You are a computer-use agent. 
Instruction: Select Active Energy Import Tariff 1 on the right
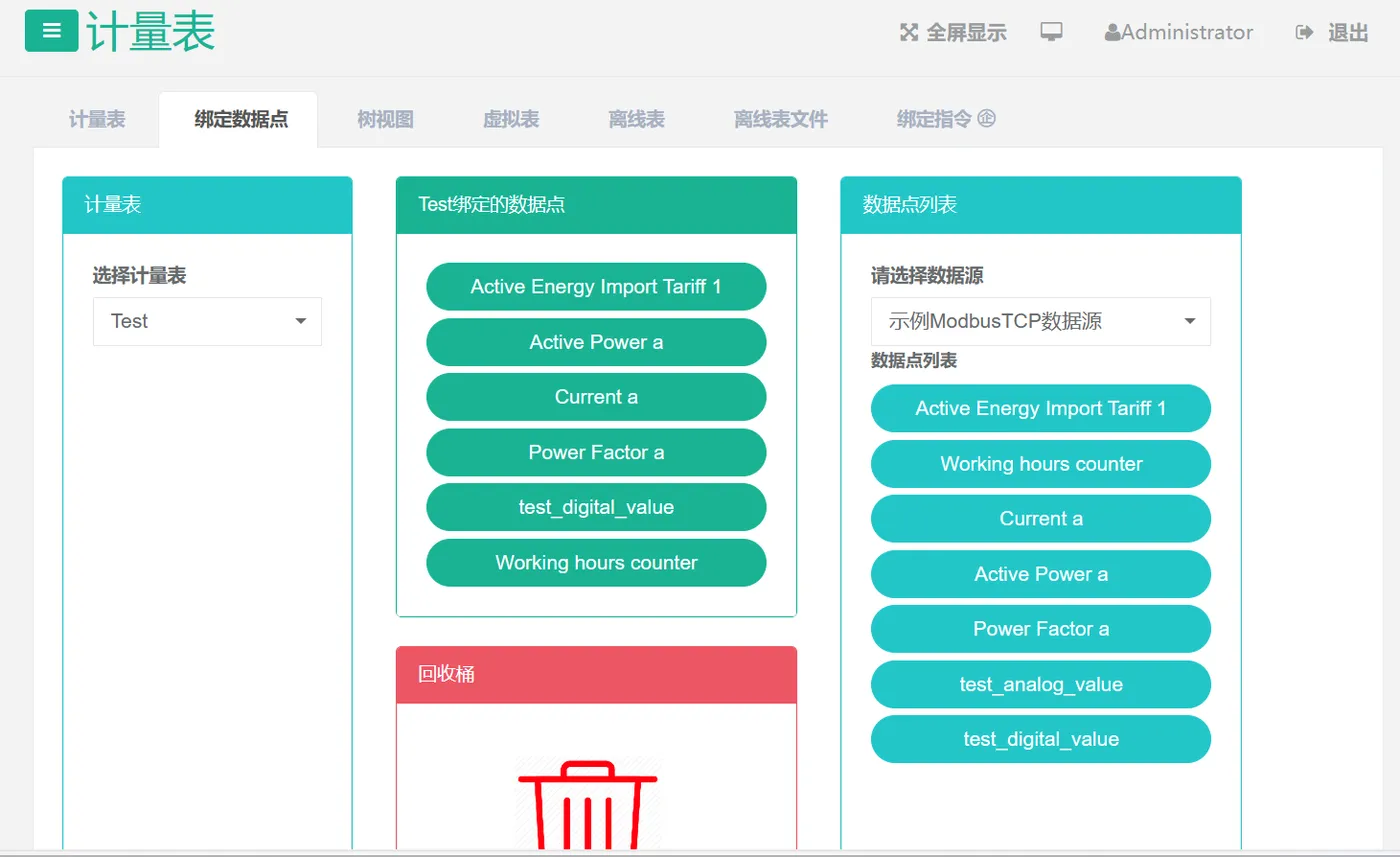pyautogui.click(x=1040, y=408)
